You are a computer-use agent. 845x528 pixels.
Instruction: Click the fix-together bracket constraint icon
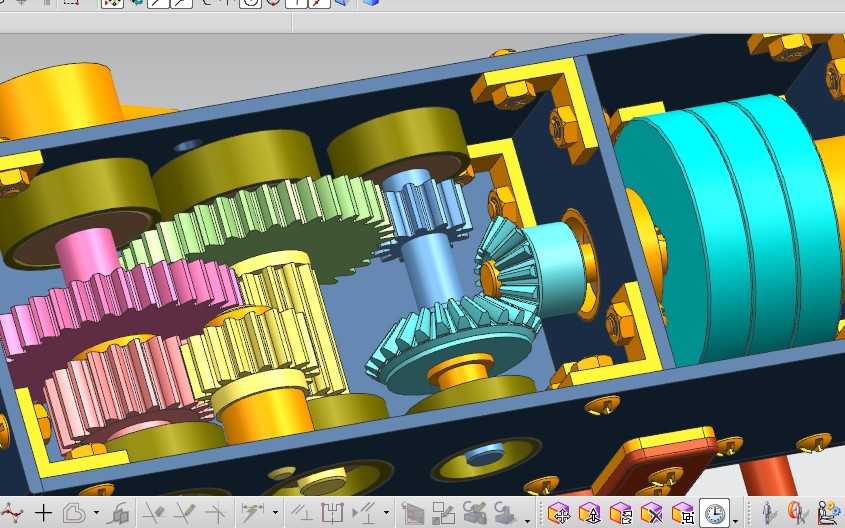333,513
